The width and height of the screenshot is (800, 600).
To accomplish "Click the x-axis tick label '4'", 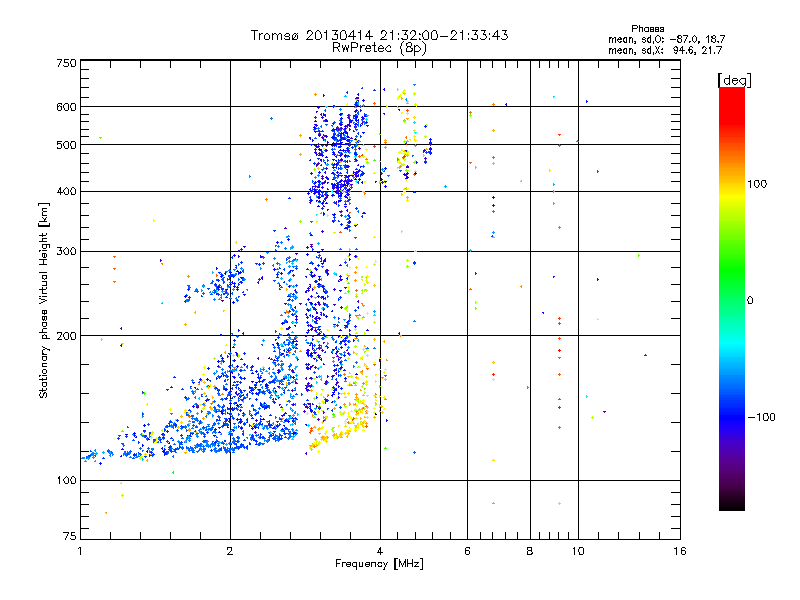I will (x=380, y=551).
